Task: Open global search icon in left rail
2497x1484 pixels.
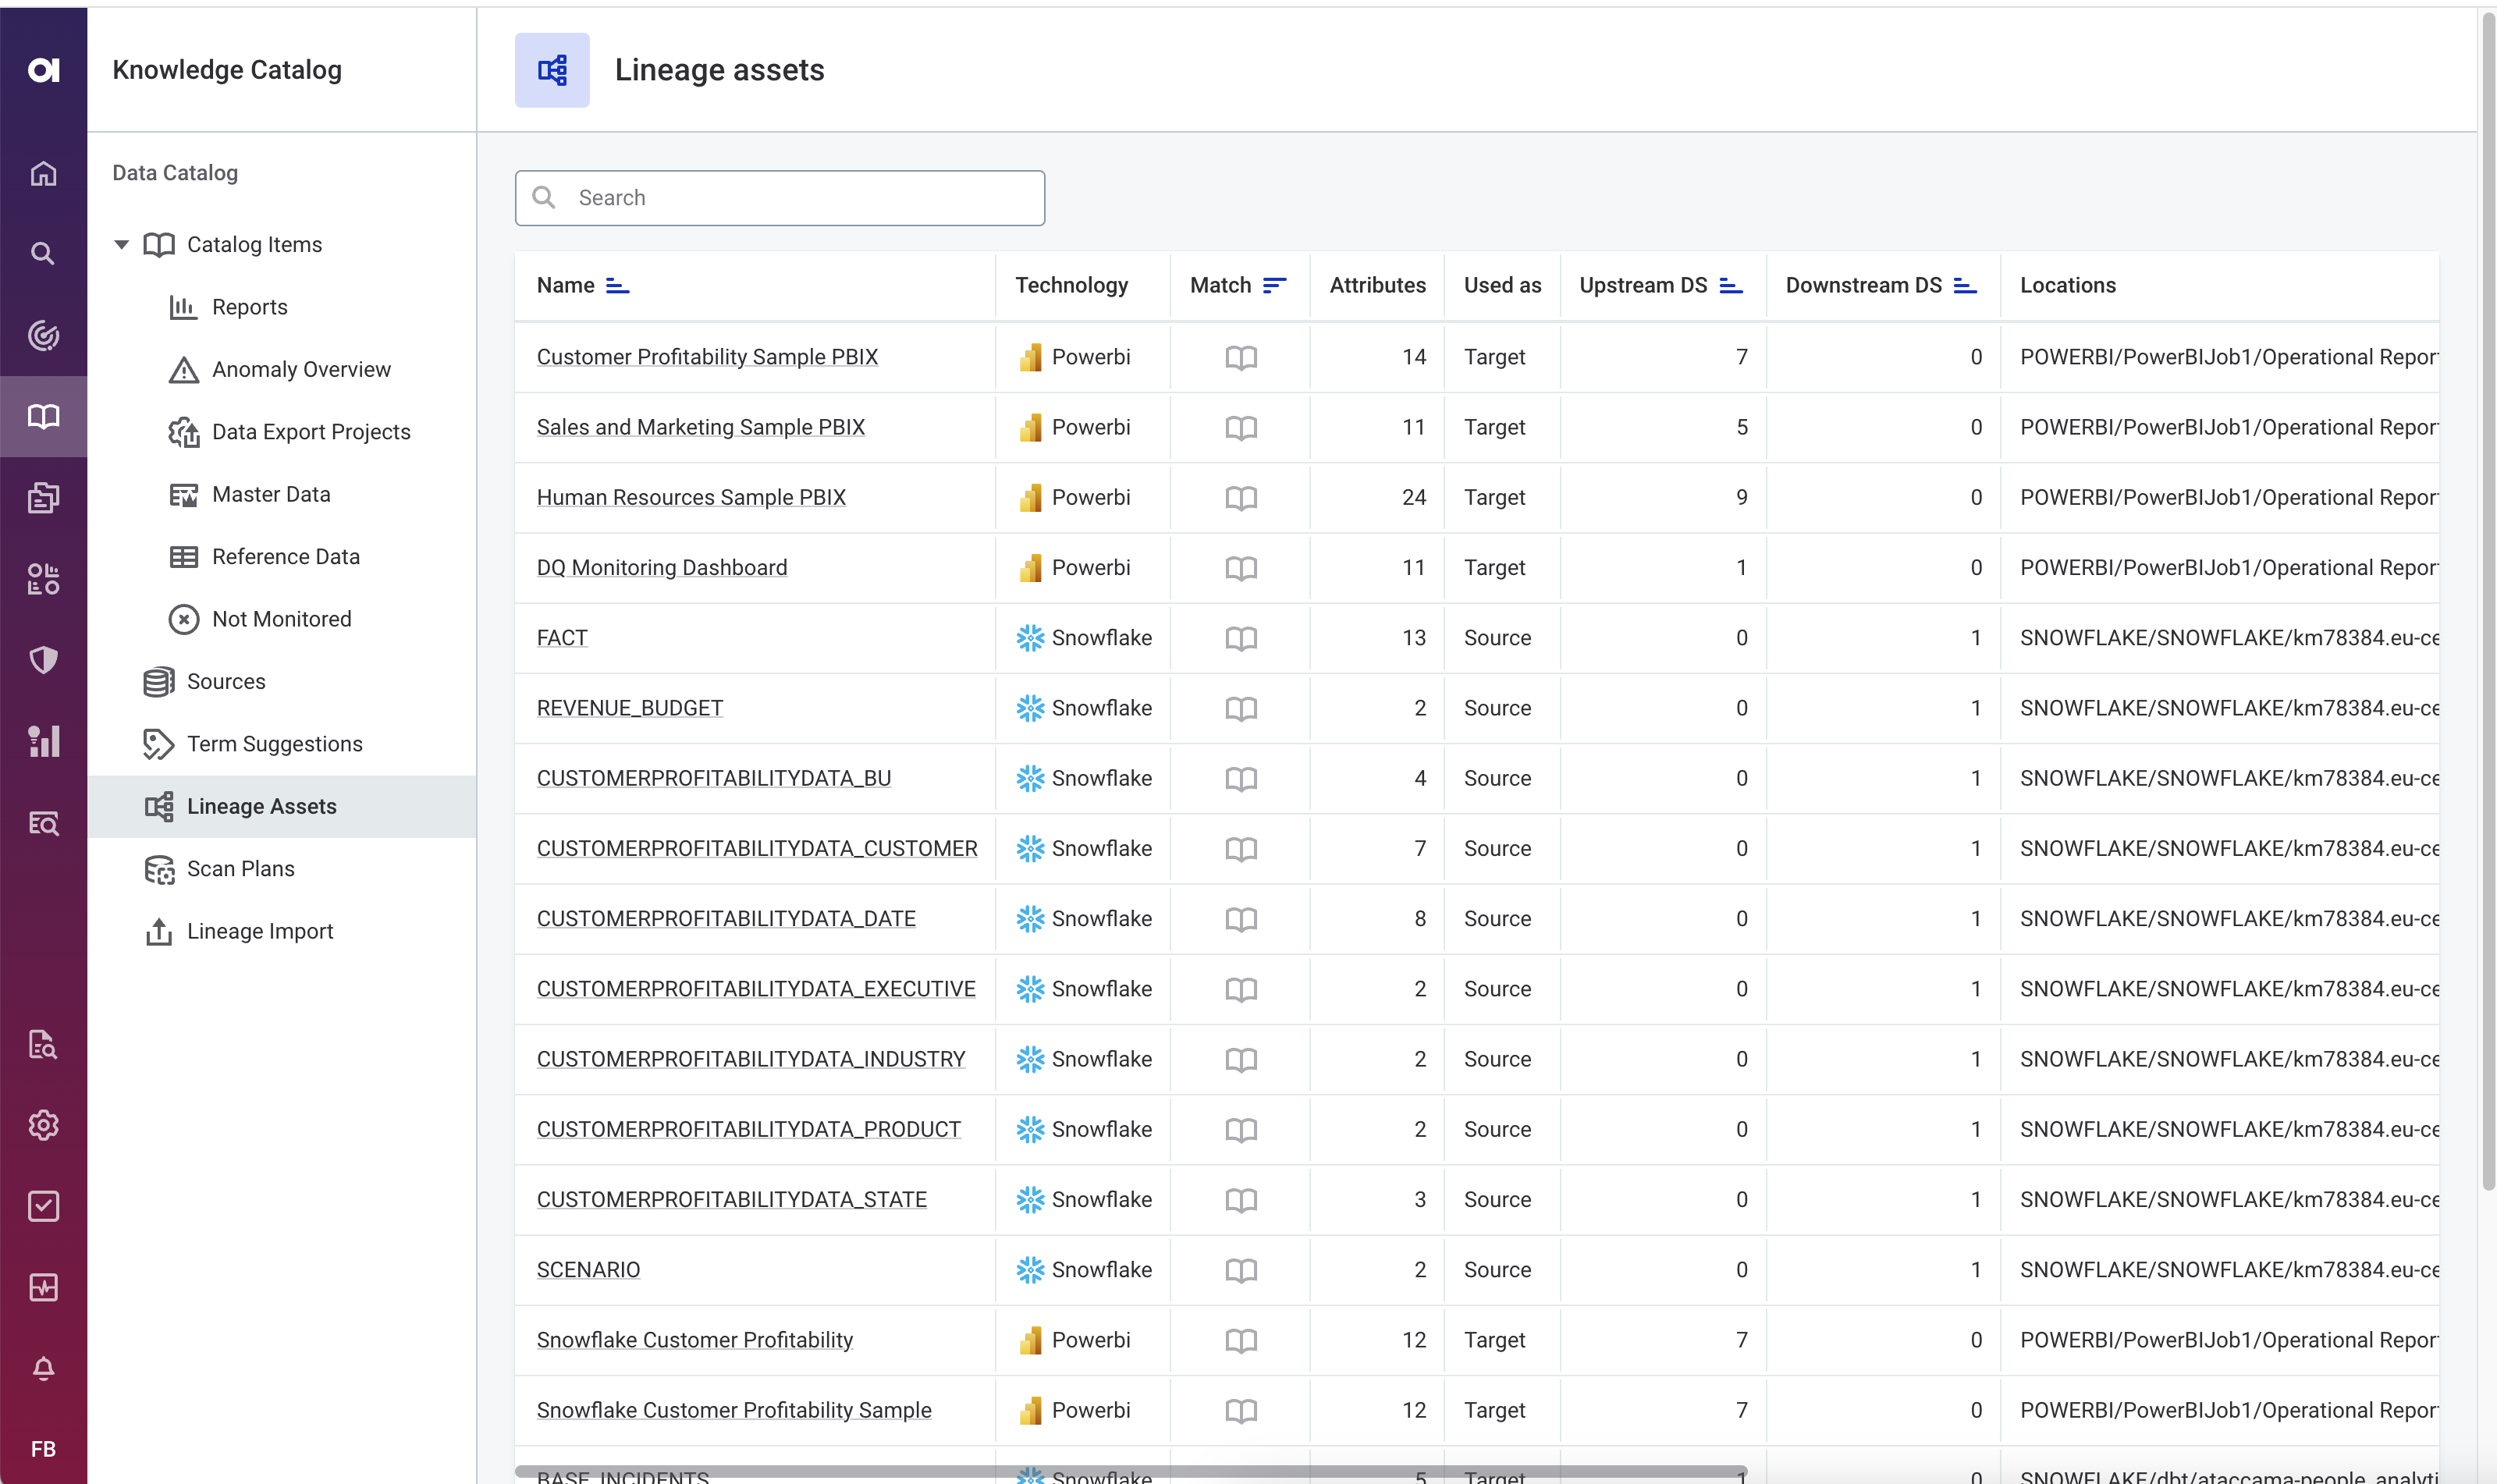Action: click(43, 254)
